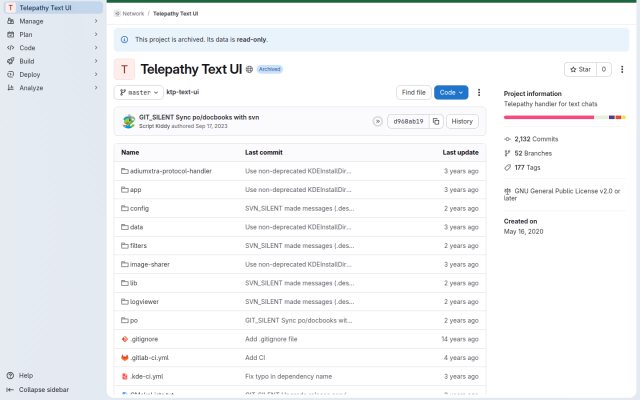This screenshot has height=400, width=640.
Task: Open the Plan sidebar section
Action: [x=53, y=35]
